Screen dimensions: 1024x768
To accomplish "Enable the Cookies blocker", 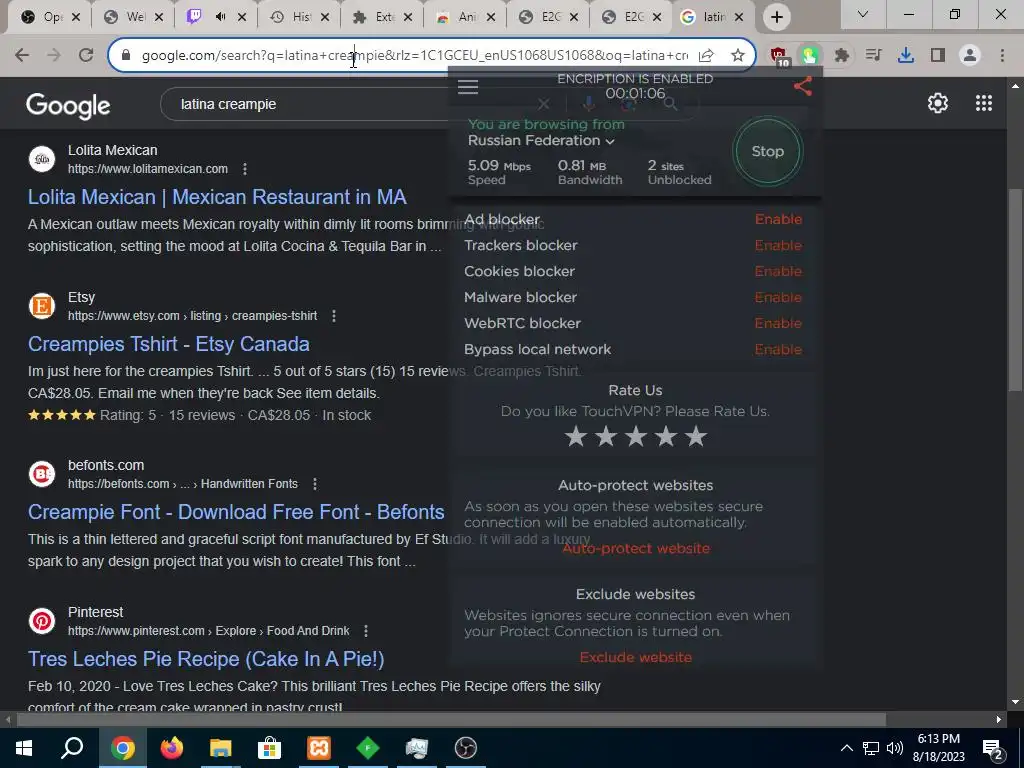I will (778, 272).
